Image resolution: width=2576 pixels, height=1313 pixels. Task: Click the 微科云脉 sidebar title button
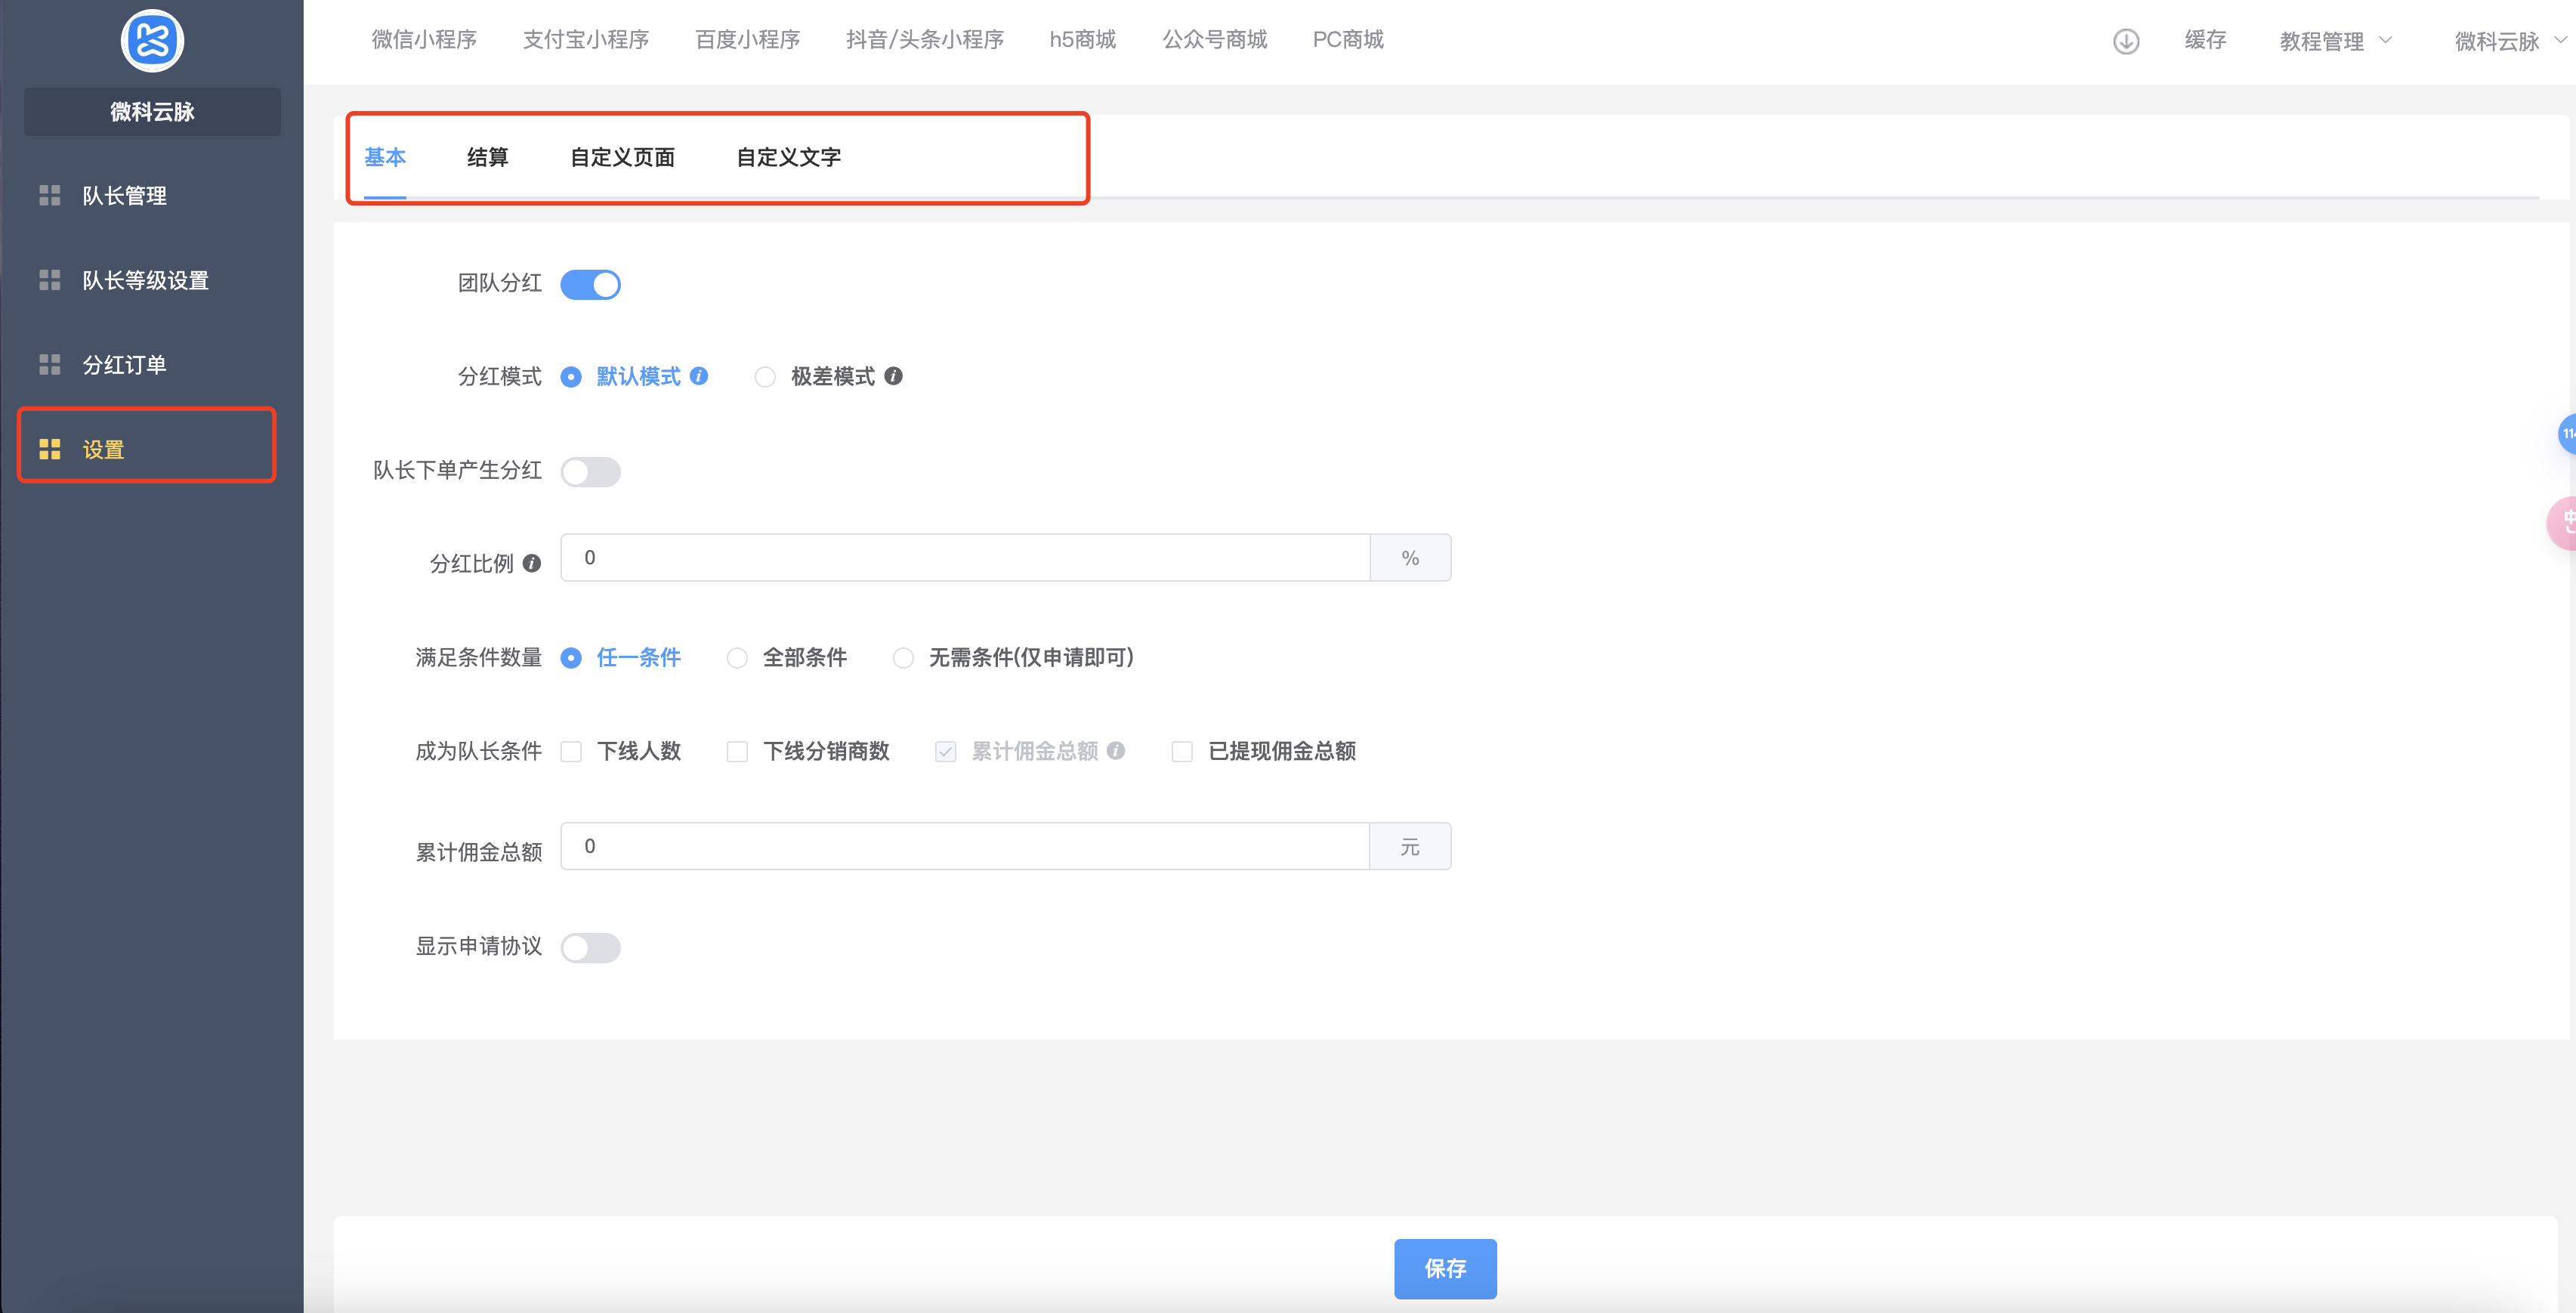(152, 111)
